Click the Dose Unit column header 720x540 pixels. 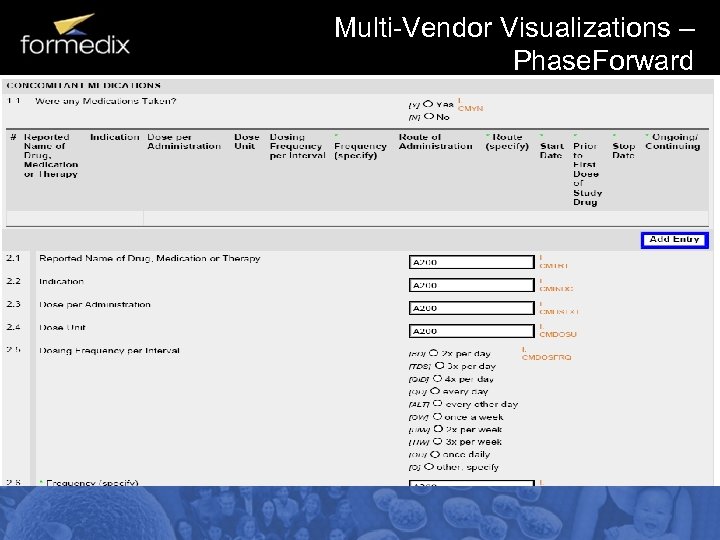point(247,141)
